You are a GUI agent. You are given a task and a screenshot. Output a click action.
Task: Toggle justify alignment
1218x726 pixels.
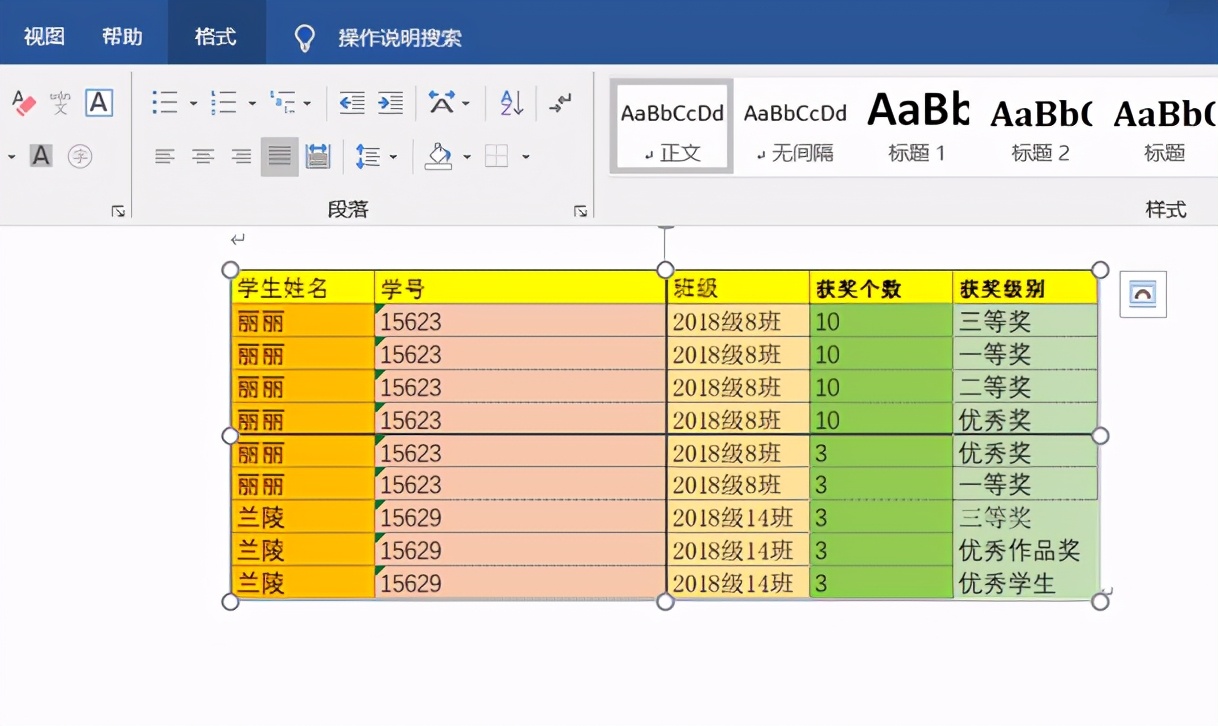coord(280,156)
